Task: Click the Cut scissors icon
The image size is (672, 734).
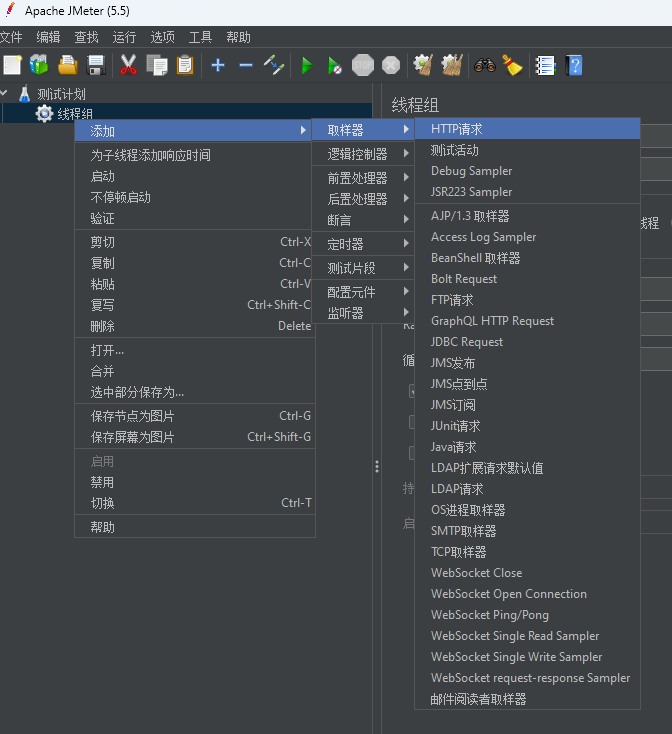Action: 128,65
